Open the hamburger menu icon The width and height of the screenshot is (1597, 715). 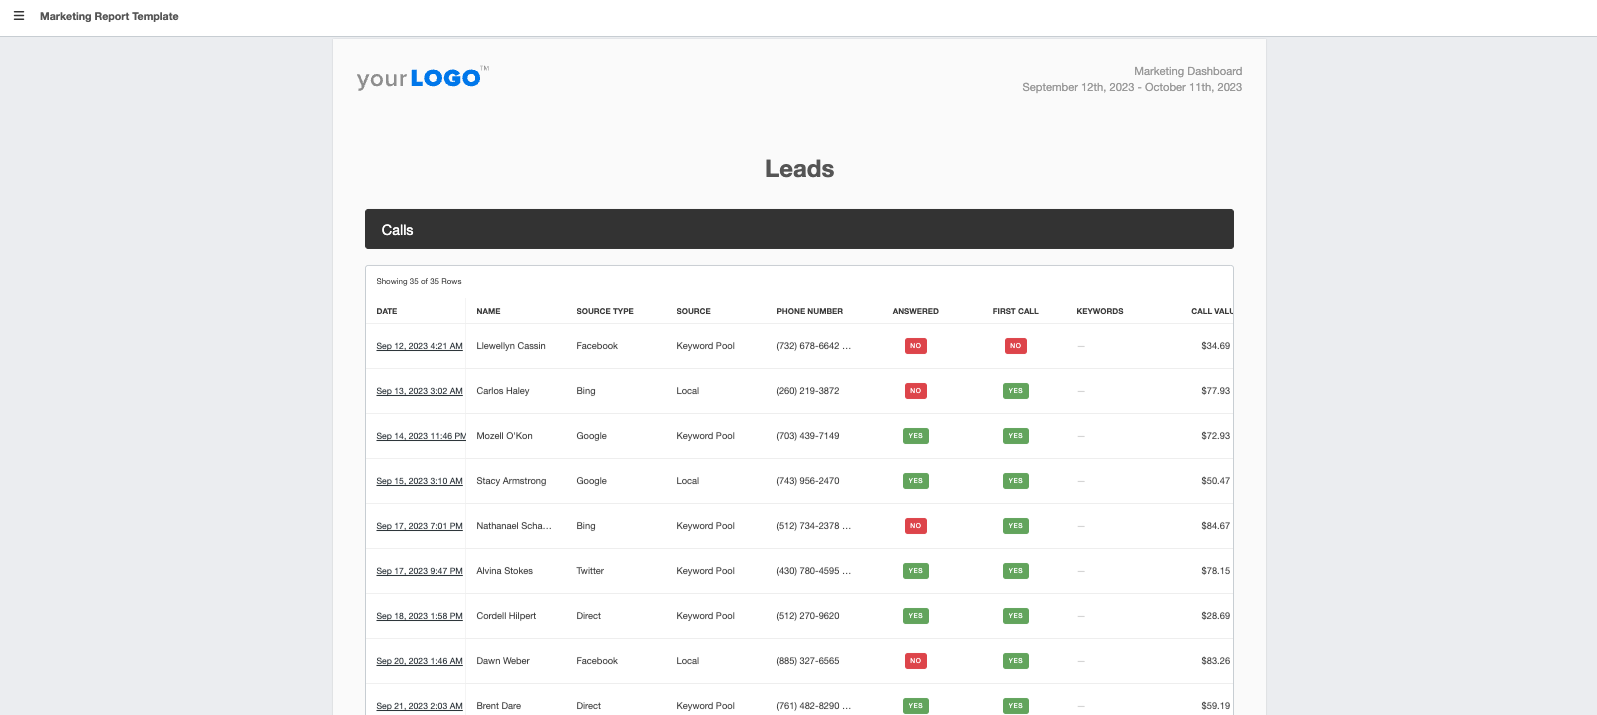pos(18,16)
